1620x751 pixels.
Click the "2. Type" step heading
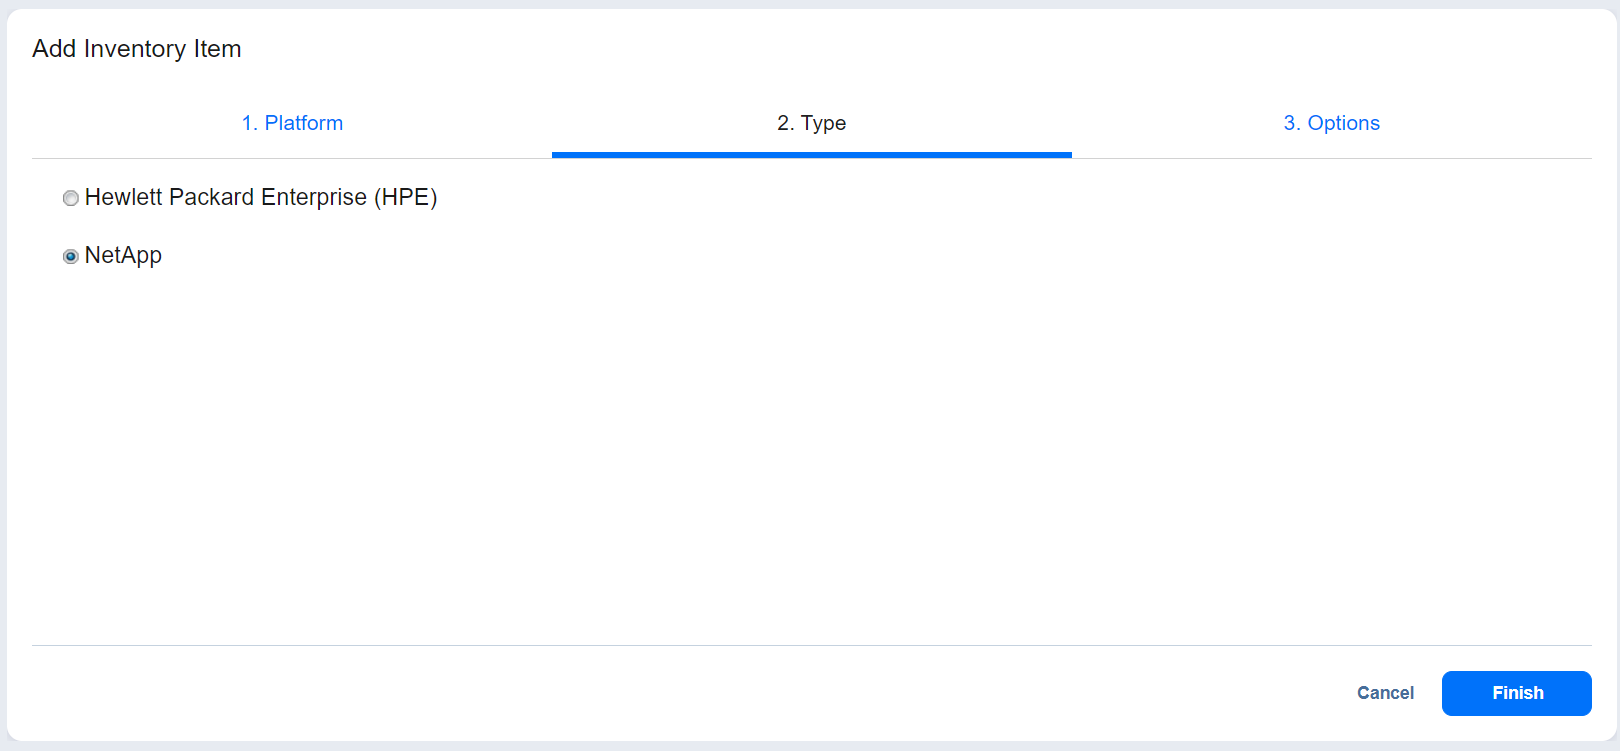click(811, 123)
